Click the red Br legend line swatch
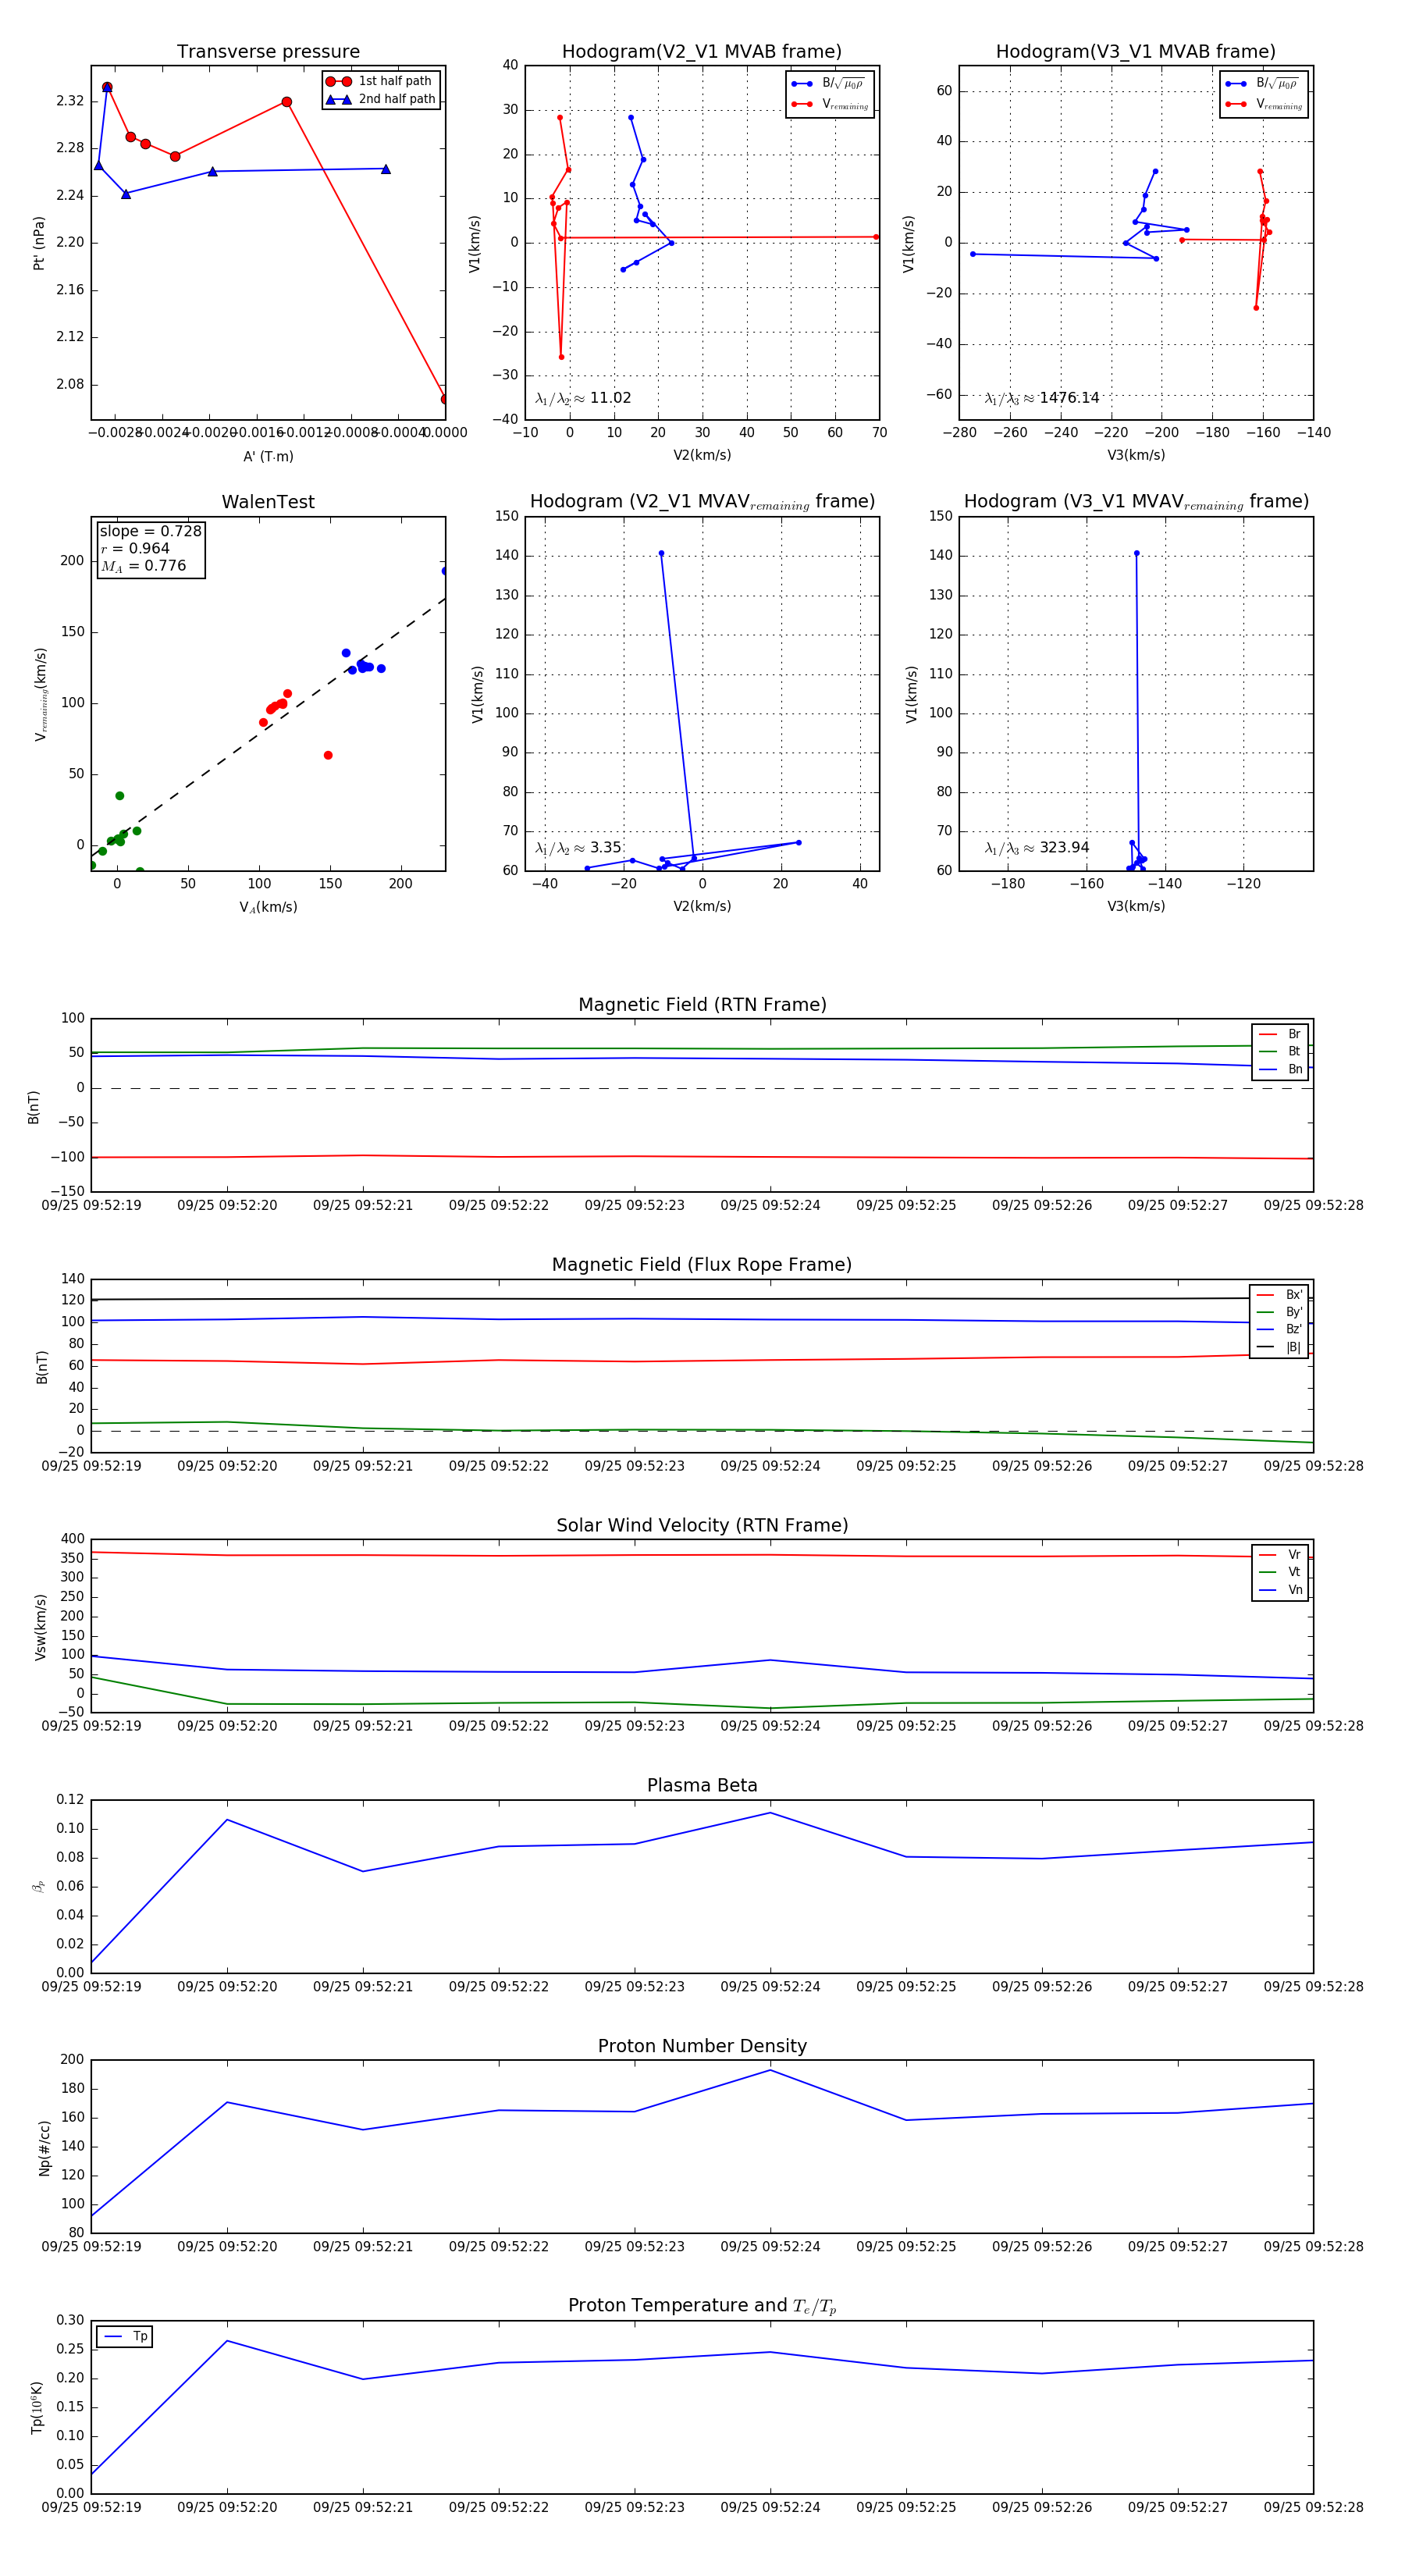The image size is (1405, 2576). [1268, 1034]
